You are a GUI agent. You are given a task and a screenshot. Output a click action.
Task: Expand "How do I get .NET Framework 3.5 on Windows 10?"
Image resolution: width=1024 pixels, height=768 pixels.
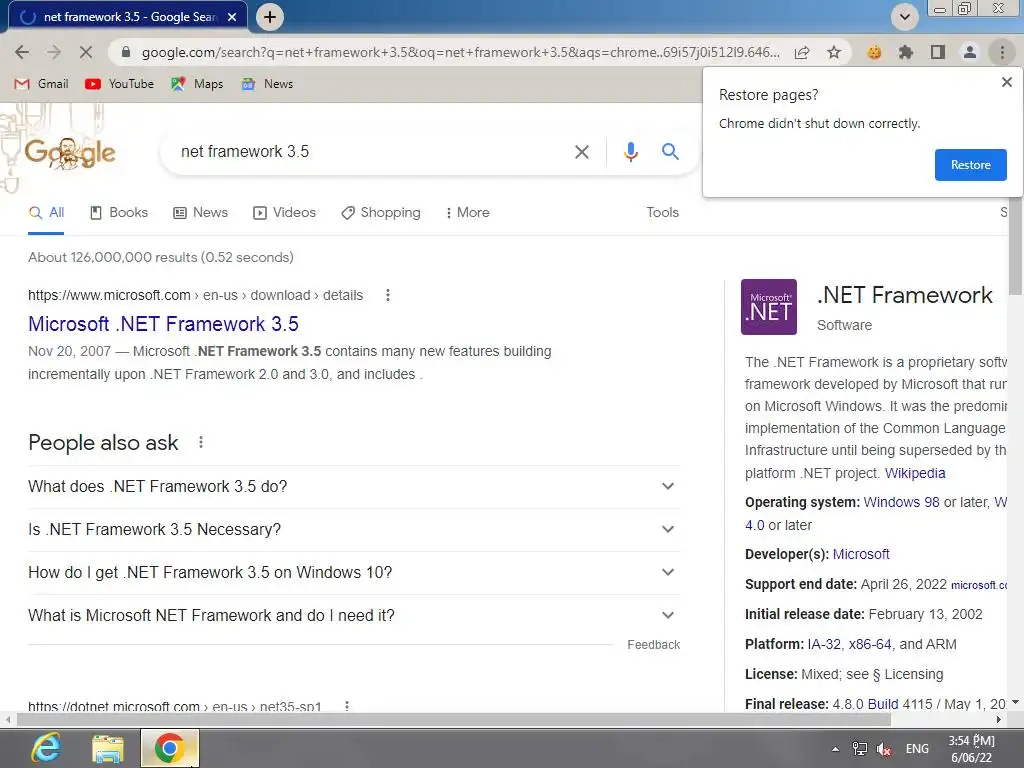coord(353,573)
